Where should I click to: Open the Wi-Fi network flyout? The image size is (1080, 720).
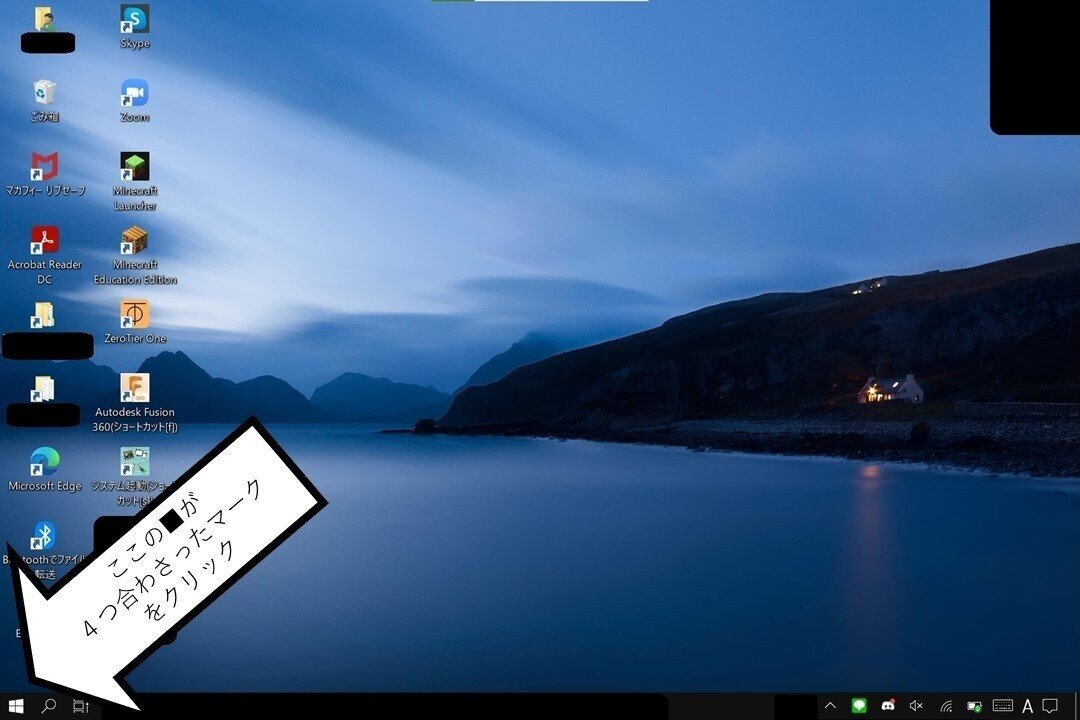[946, 706]
